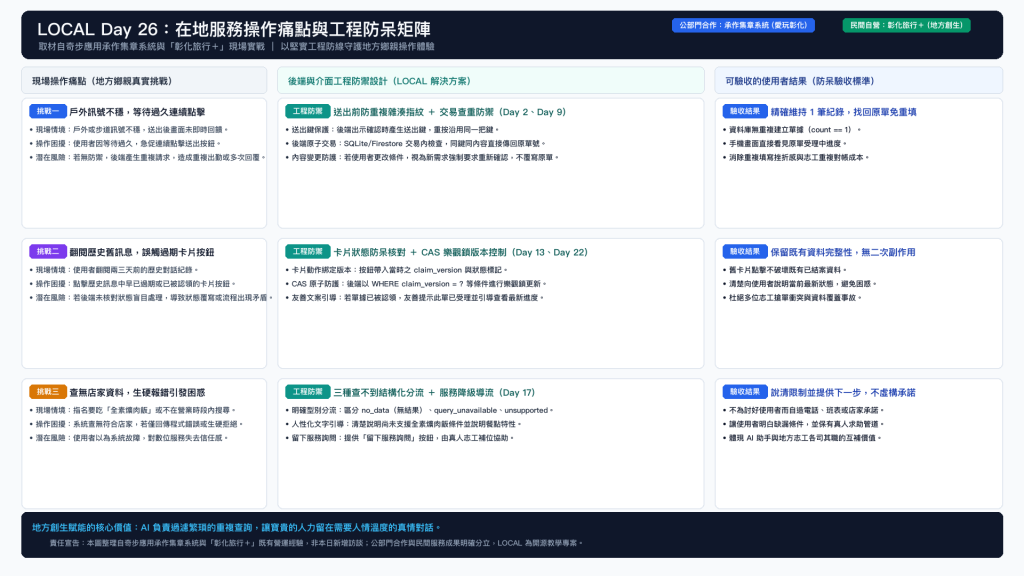The height and width of the screenshot is (576, 1024).
Task: Click bullet '潛在風險:使用者以為系統故障'
Action: click(129, 438)
